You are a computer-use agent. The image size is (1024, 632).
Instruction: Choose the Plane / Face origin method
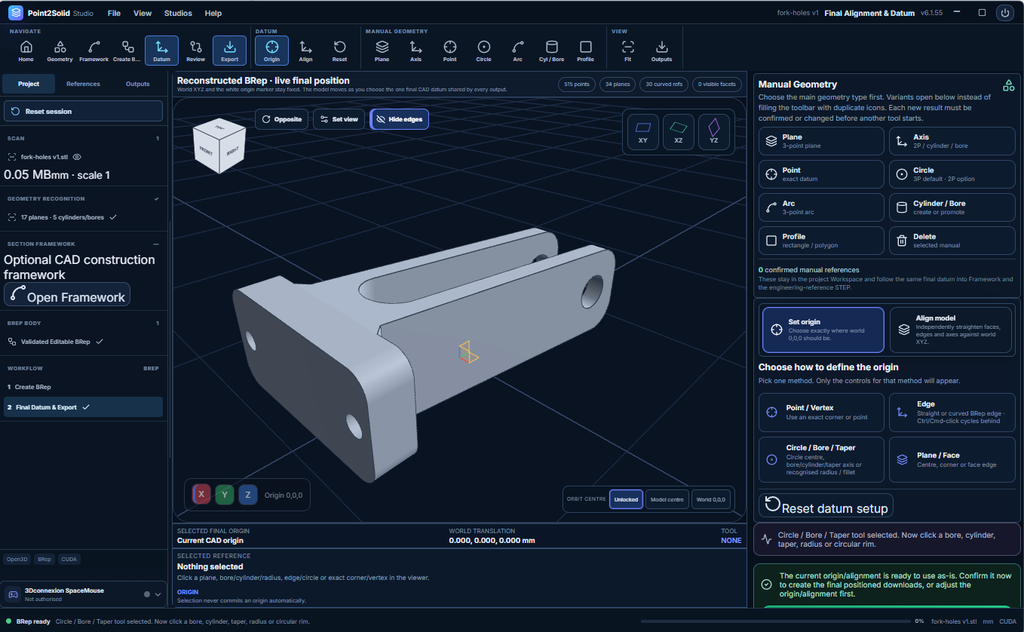pos(952,460)
